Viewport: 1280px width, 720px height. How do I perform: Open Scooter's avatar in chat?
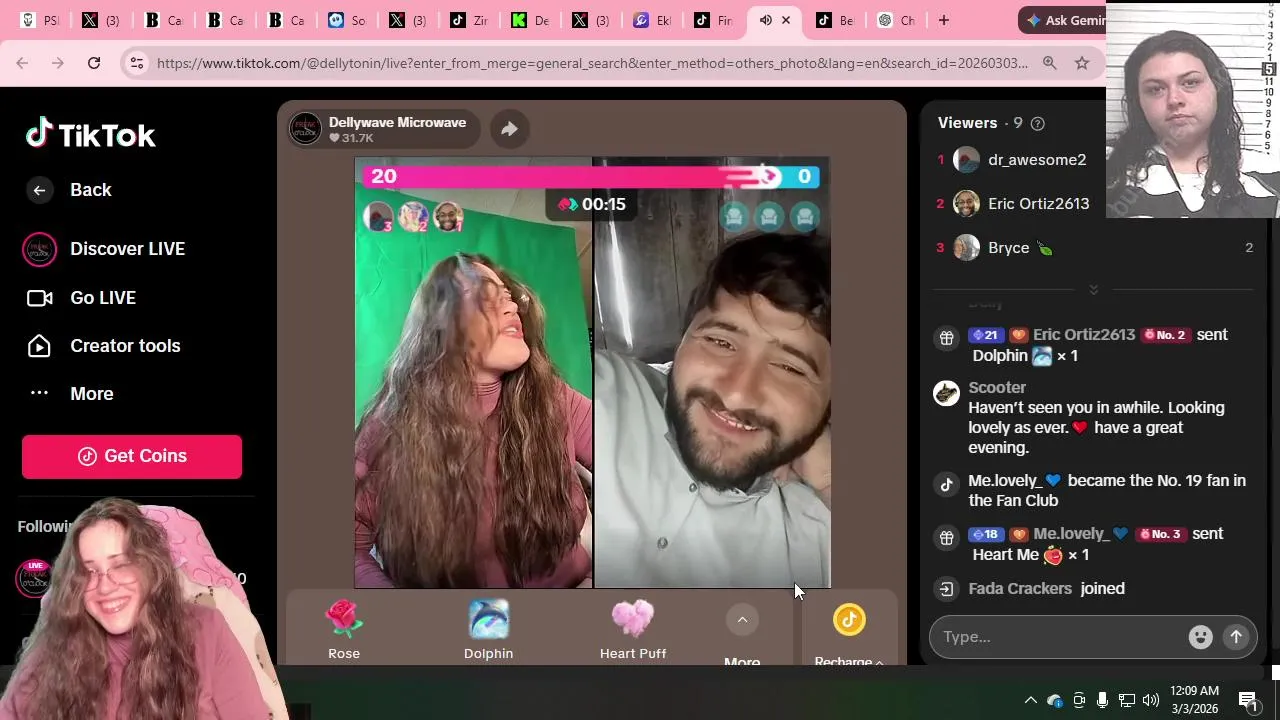(x=946, y=393)
